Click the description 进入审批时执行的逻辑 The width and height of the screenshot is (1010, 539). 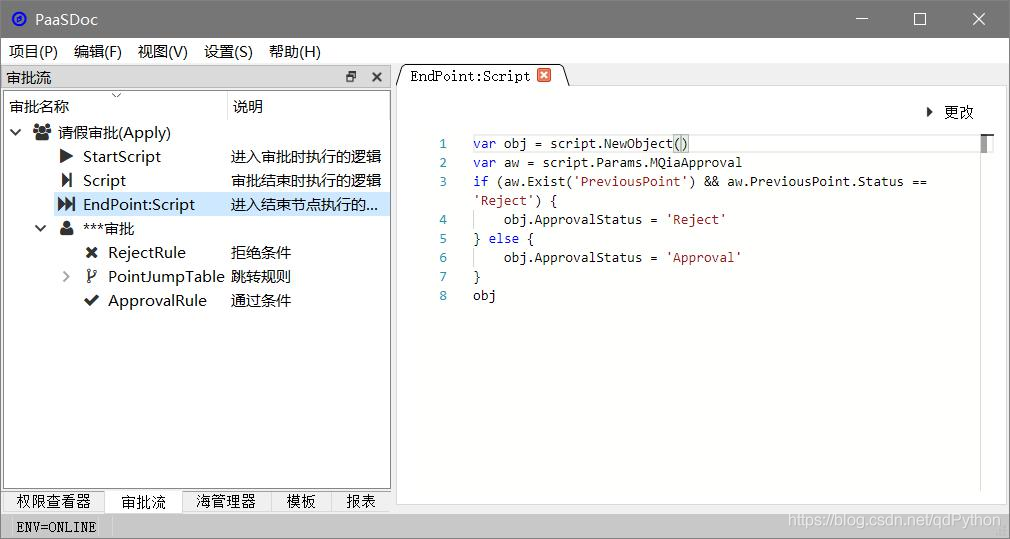(306, 156)
